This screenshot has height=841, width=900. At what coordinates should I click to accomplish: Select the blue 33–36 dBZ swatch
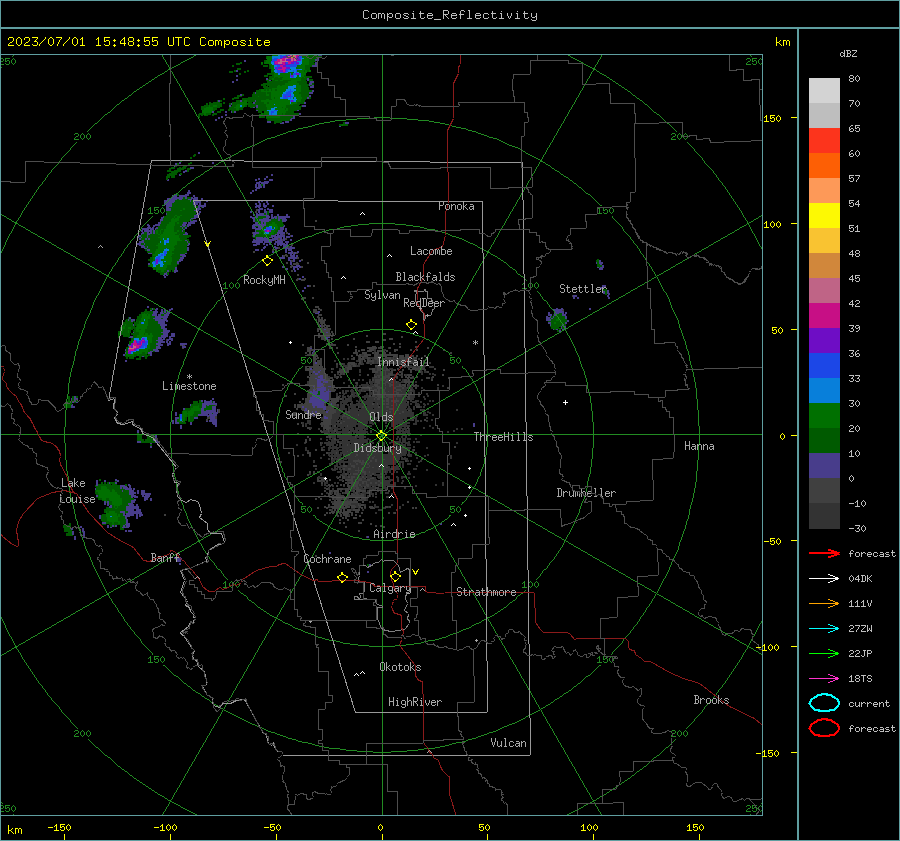[824, 366]
